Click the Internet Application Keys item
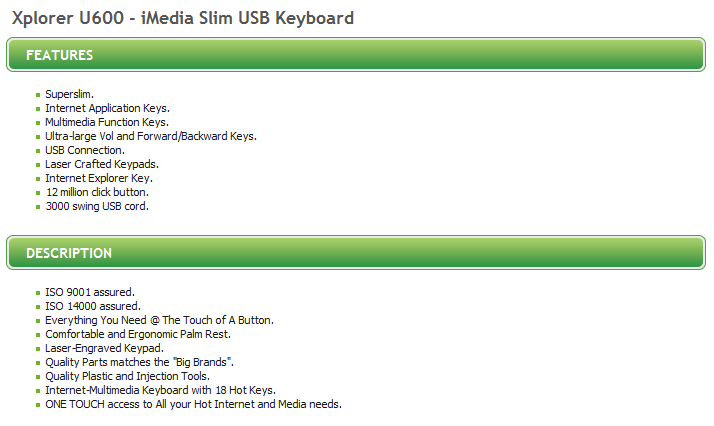714x426 pixels. point(107,108)
